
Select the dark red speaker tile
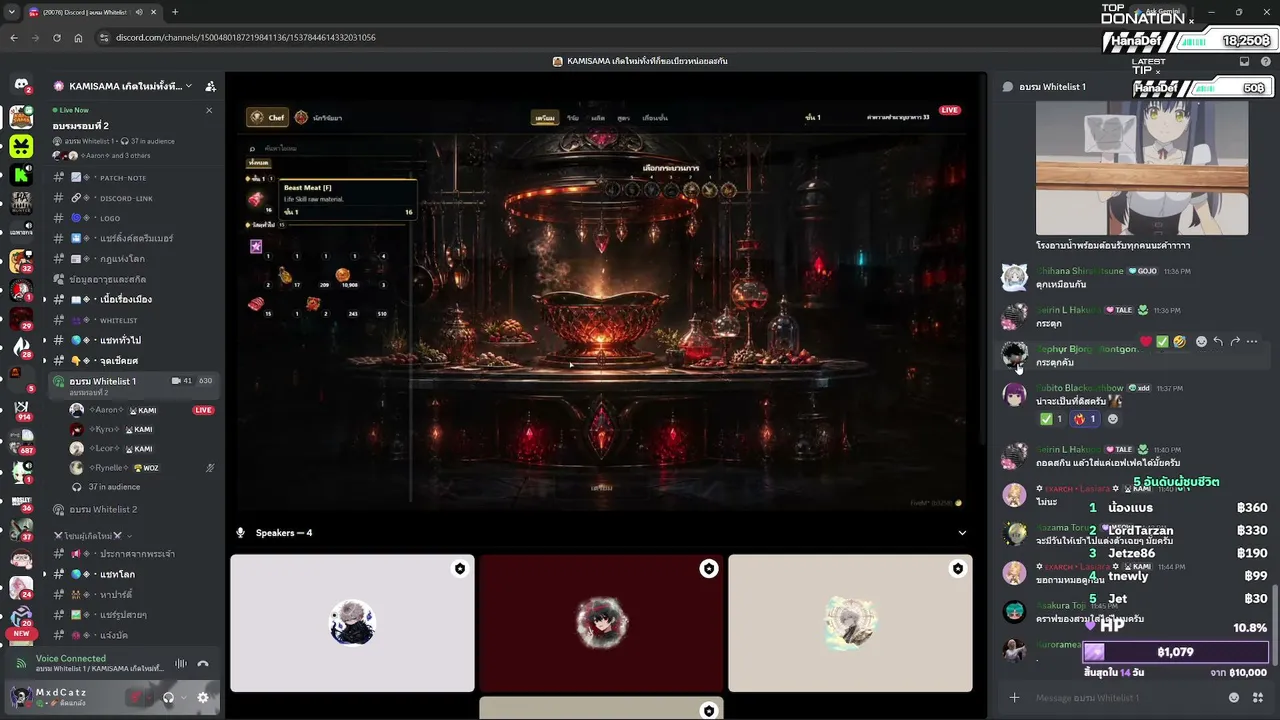click(x=601, y=623)
